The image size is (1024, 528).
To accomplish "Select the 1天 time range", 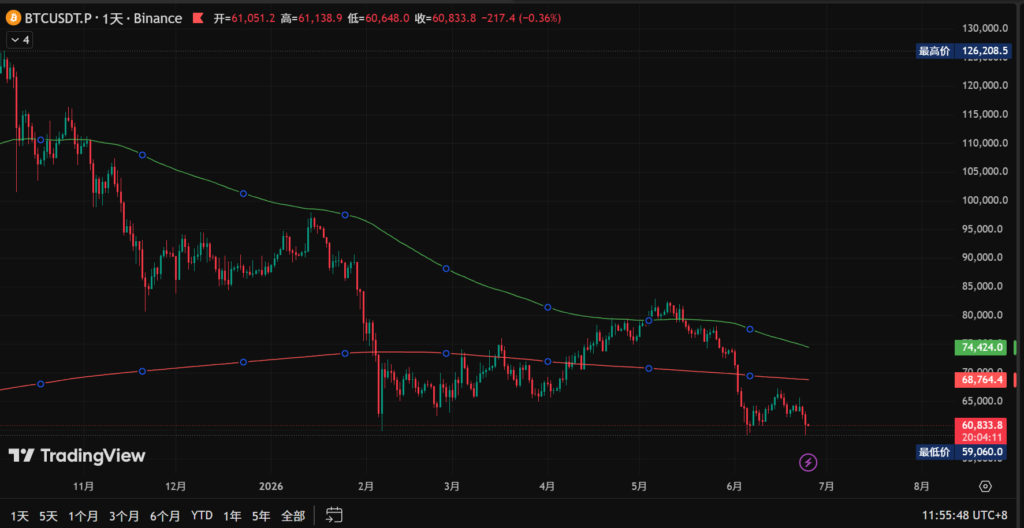I will [x=20, y=516].
